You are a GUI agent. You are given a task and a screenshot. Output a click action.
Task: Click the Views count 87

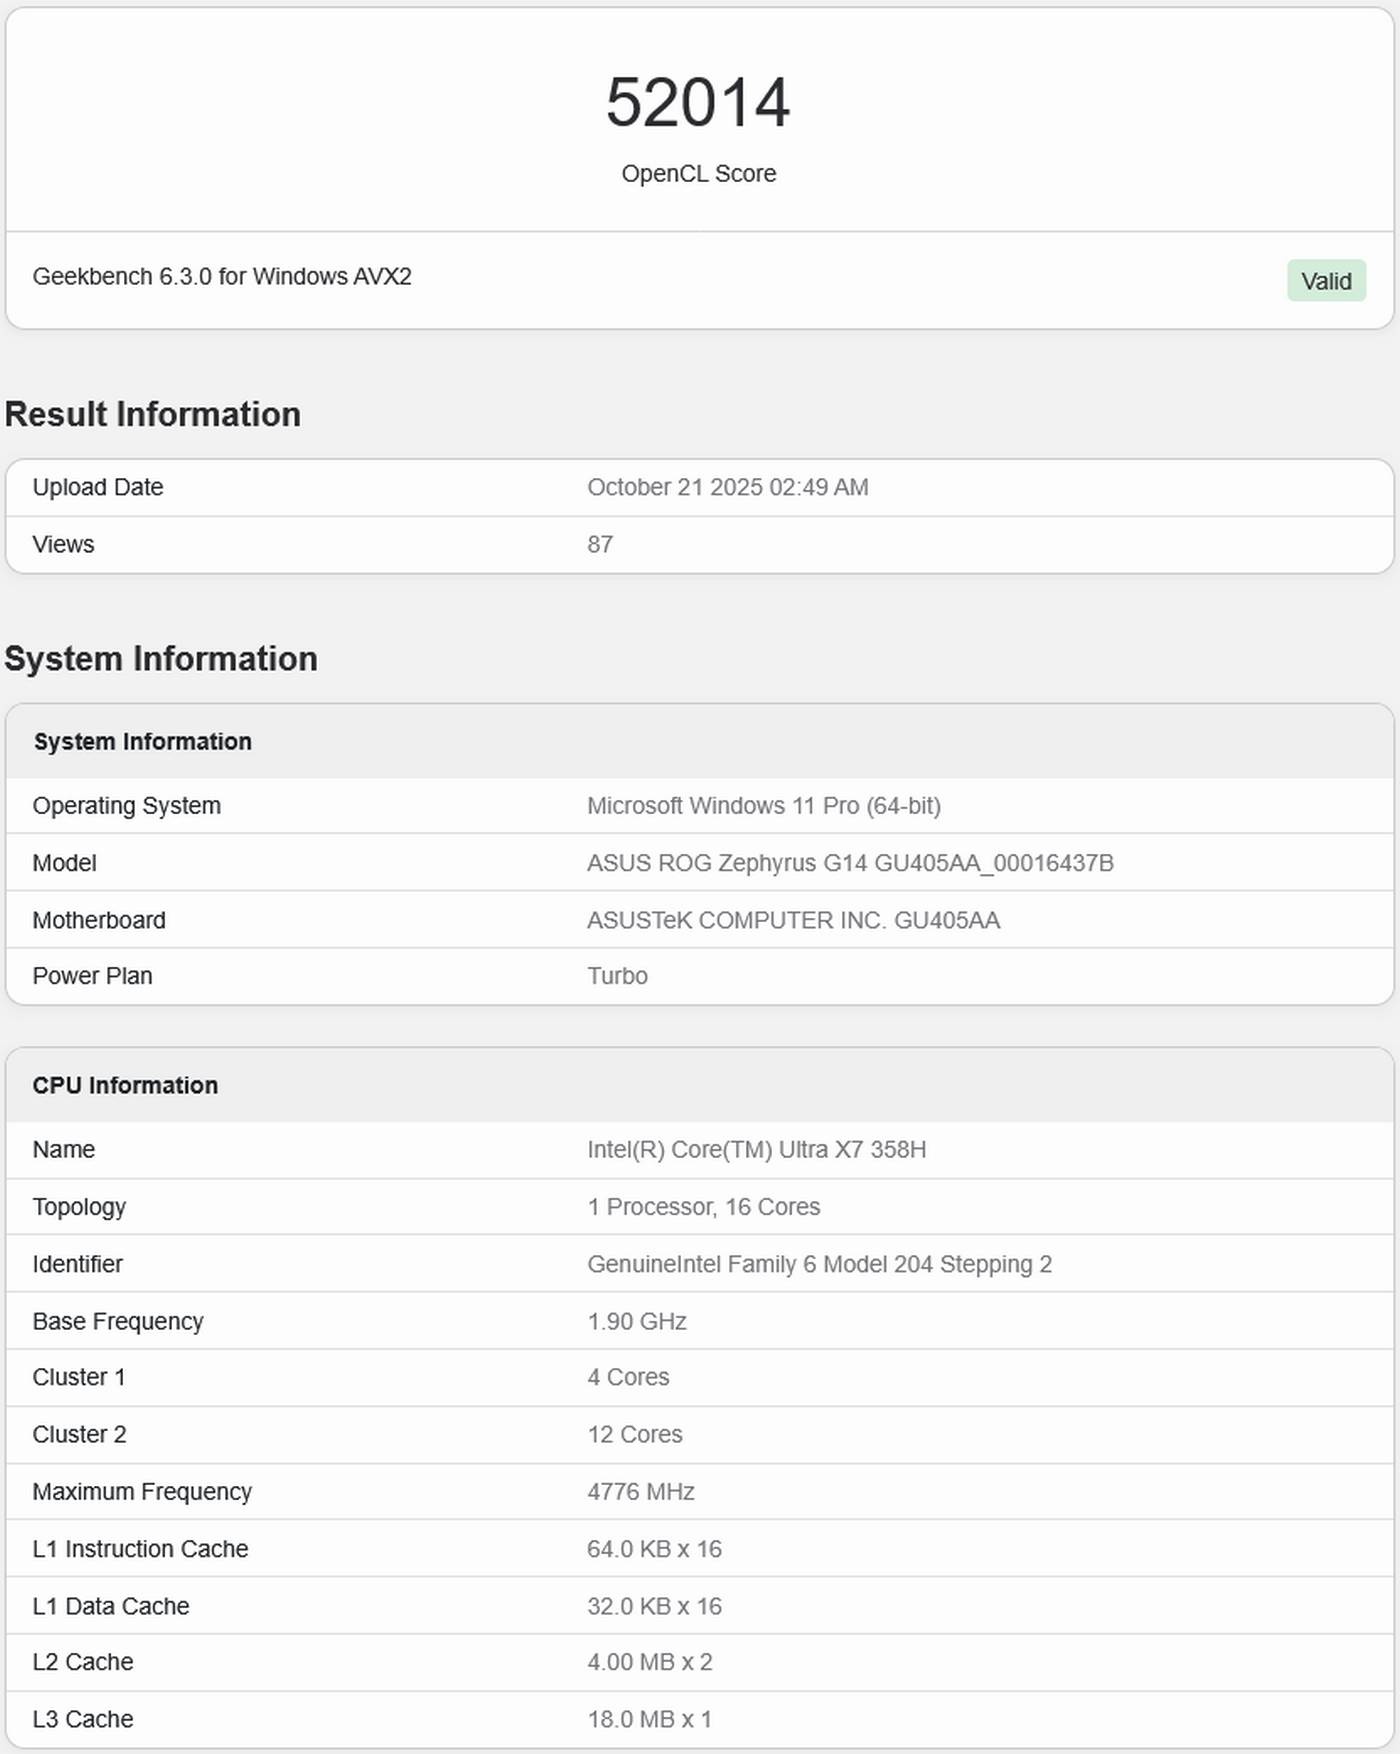pyautogui.click(x=600, y=544)
